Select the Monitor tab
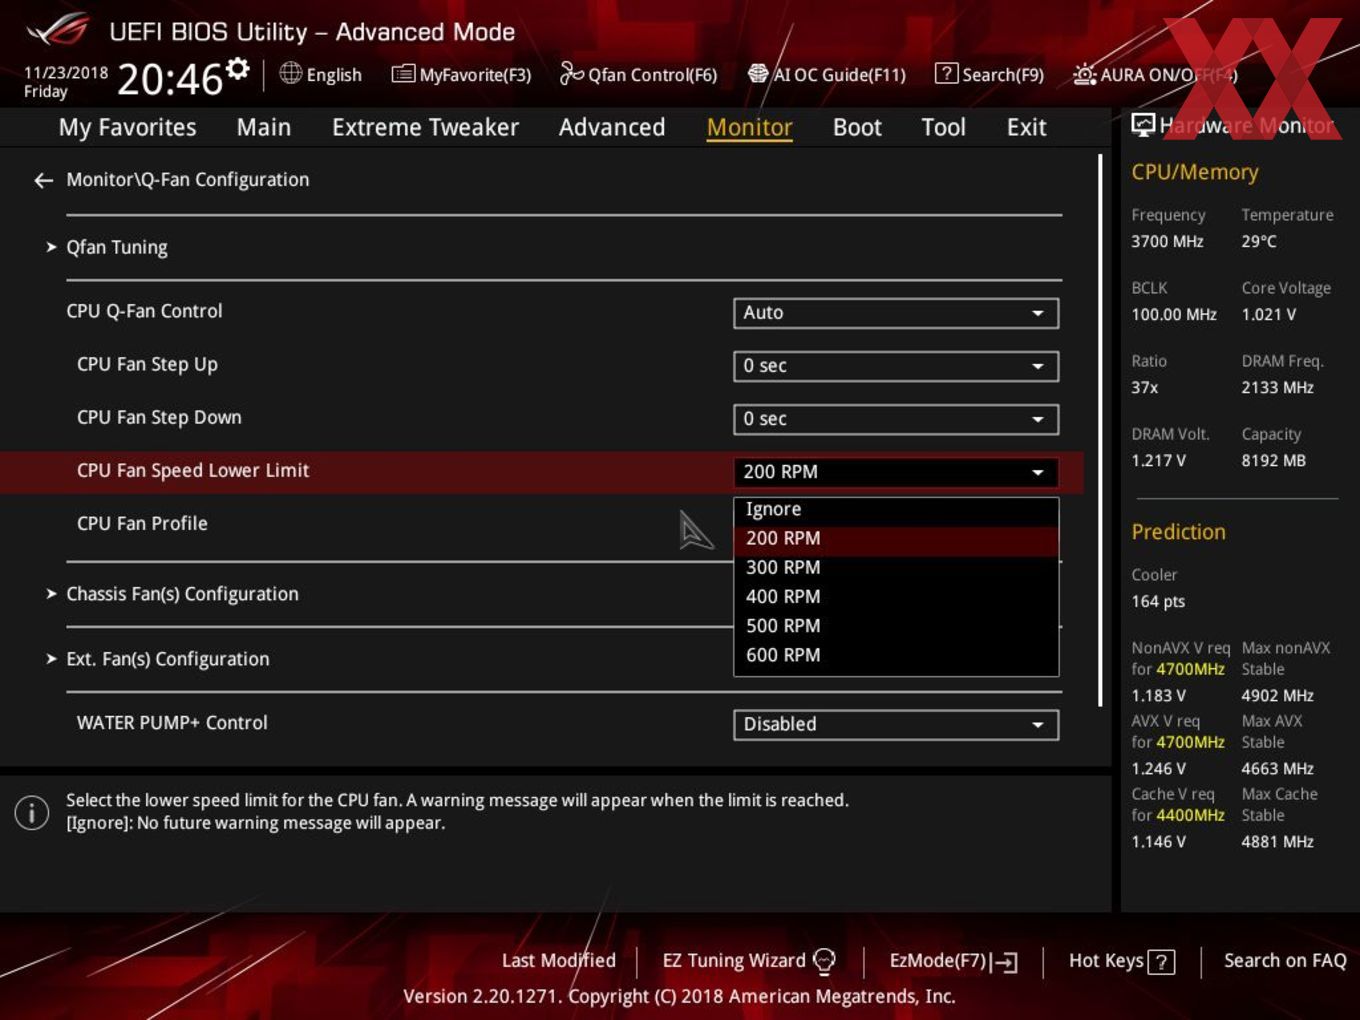Viewport: 1360px width, 1020px height. (x=750, y=128)
